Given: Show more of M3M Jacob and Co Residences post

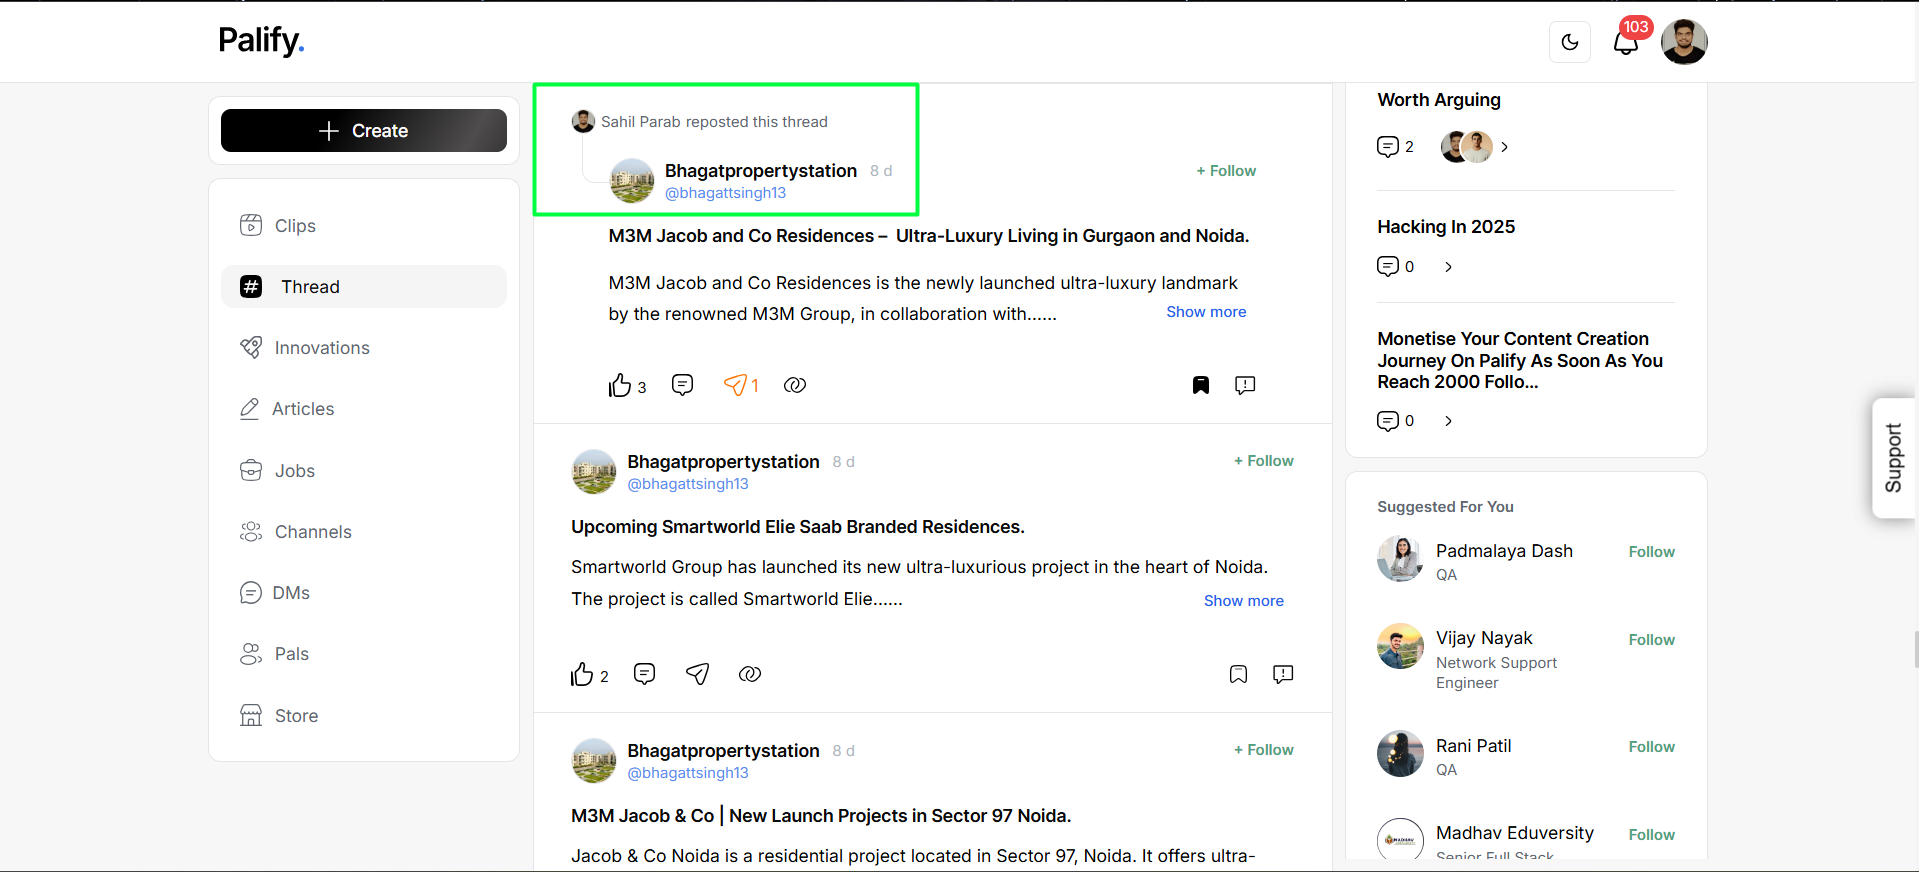Looking at the screenshot, I should point(1206,312).
